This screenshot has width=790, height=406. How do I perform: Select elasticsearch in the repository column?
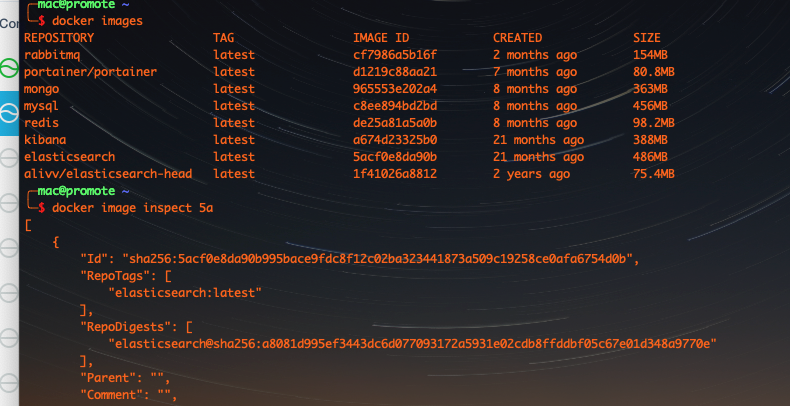[70, 157]
